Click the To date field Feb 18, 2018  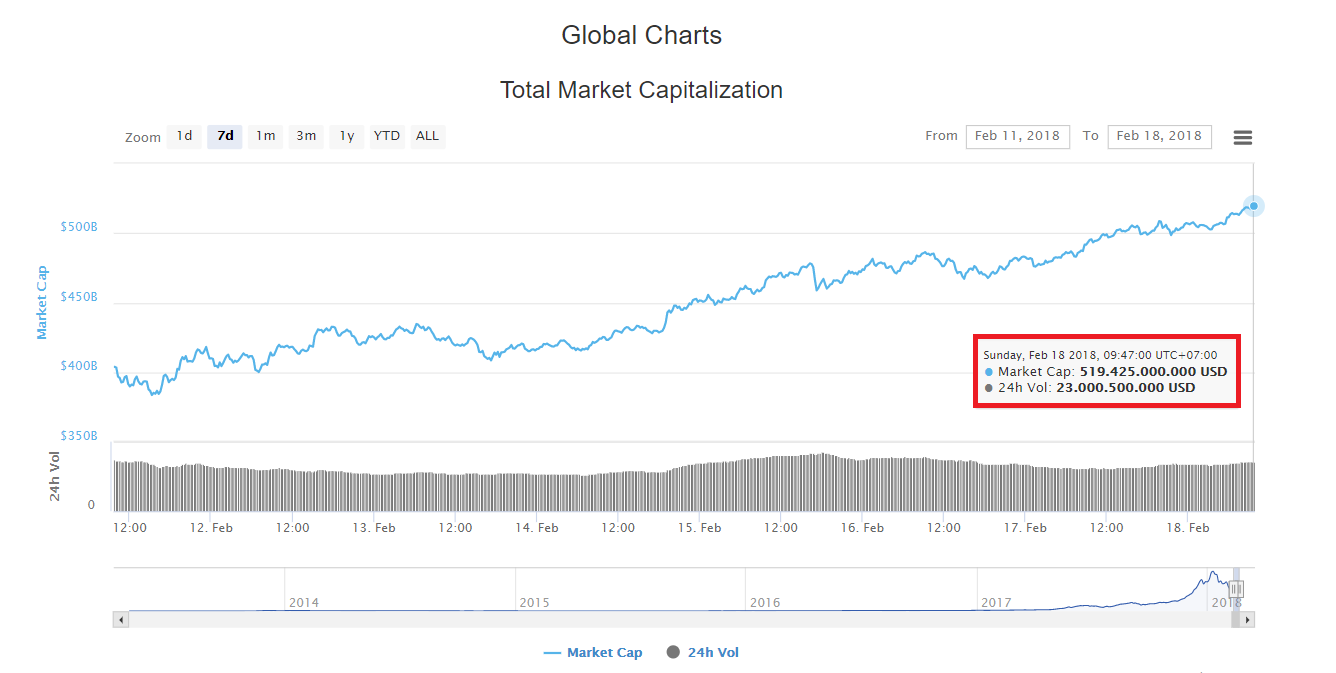(x=1159, y=136)
